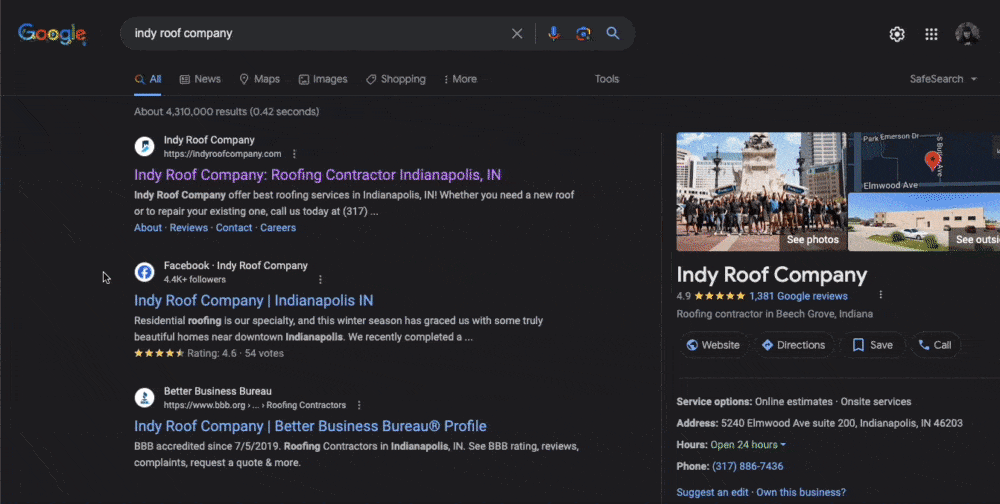Open the Reviews sitelink
This screenshot has height=504, width=1000.
pos(189,228)
